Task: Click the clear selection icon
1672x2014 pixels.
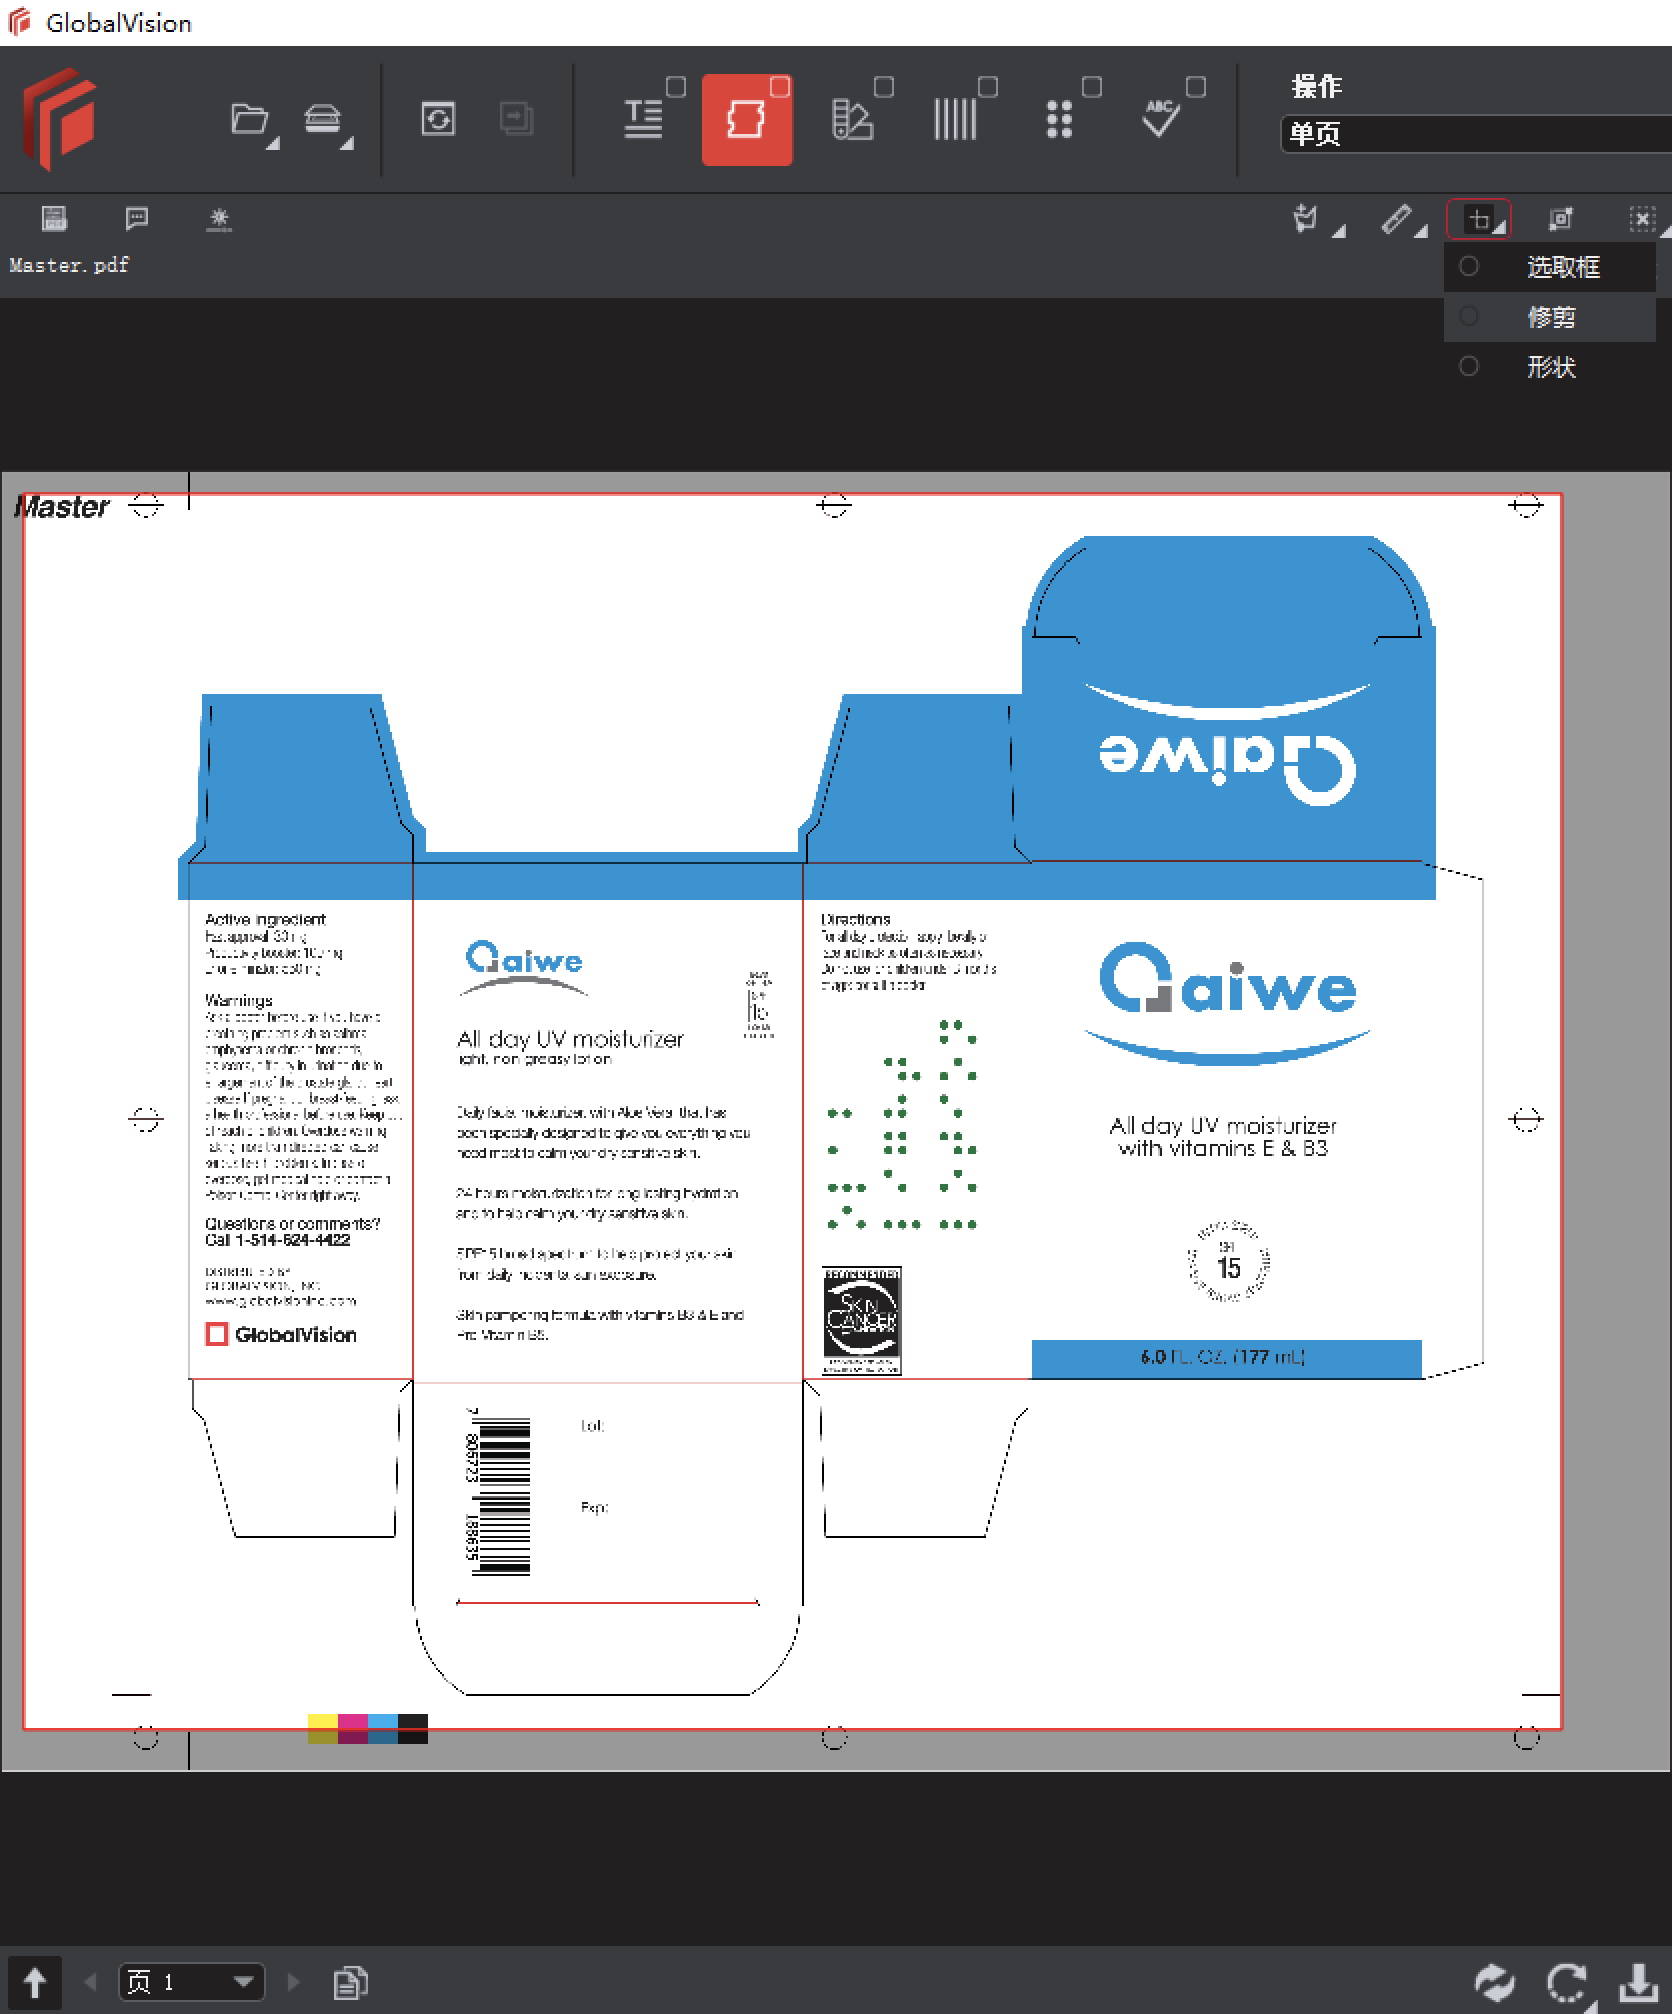Action: click(x=1642, y=219)
